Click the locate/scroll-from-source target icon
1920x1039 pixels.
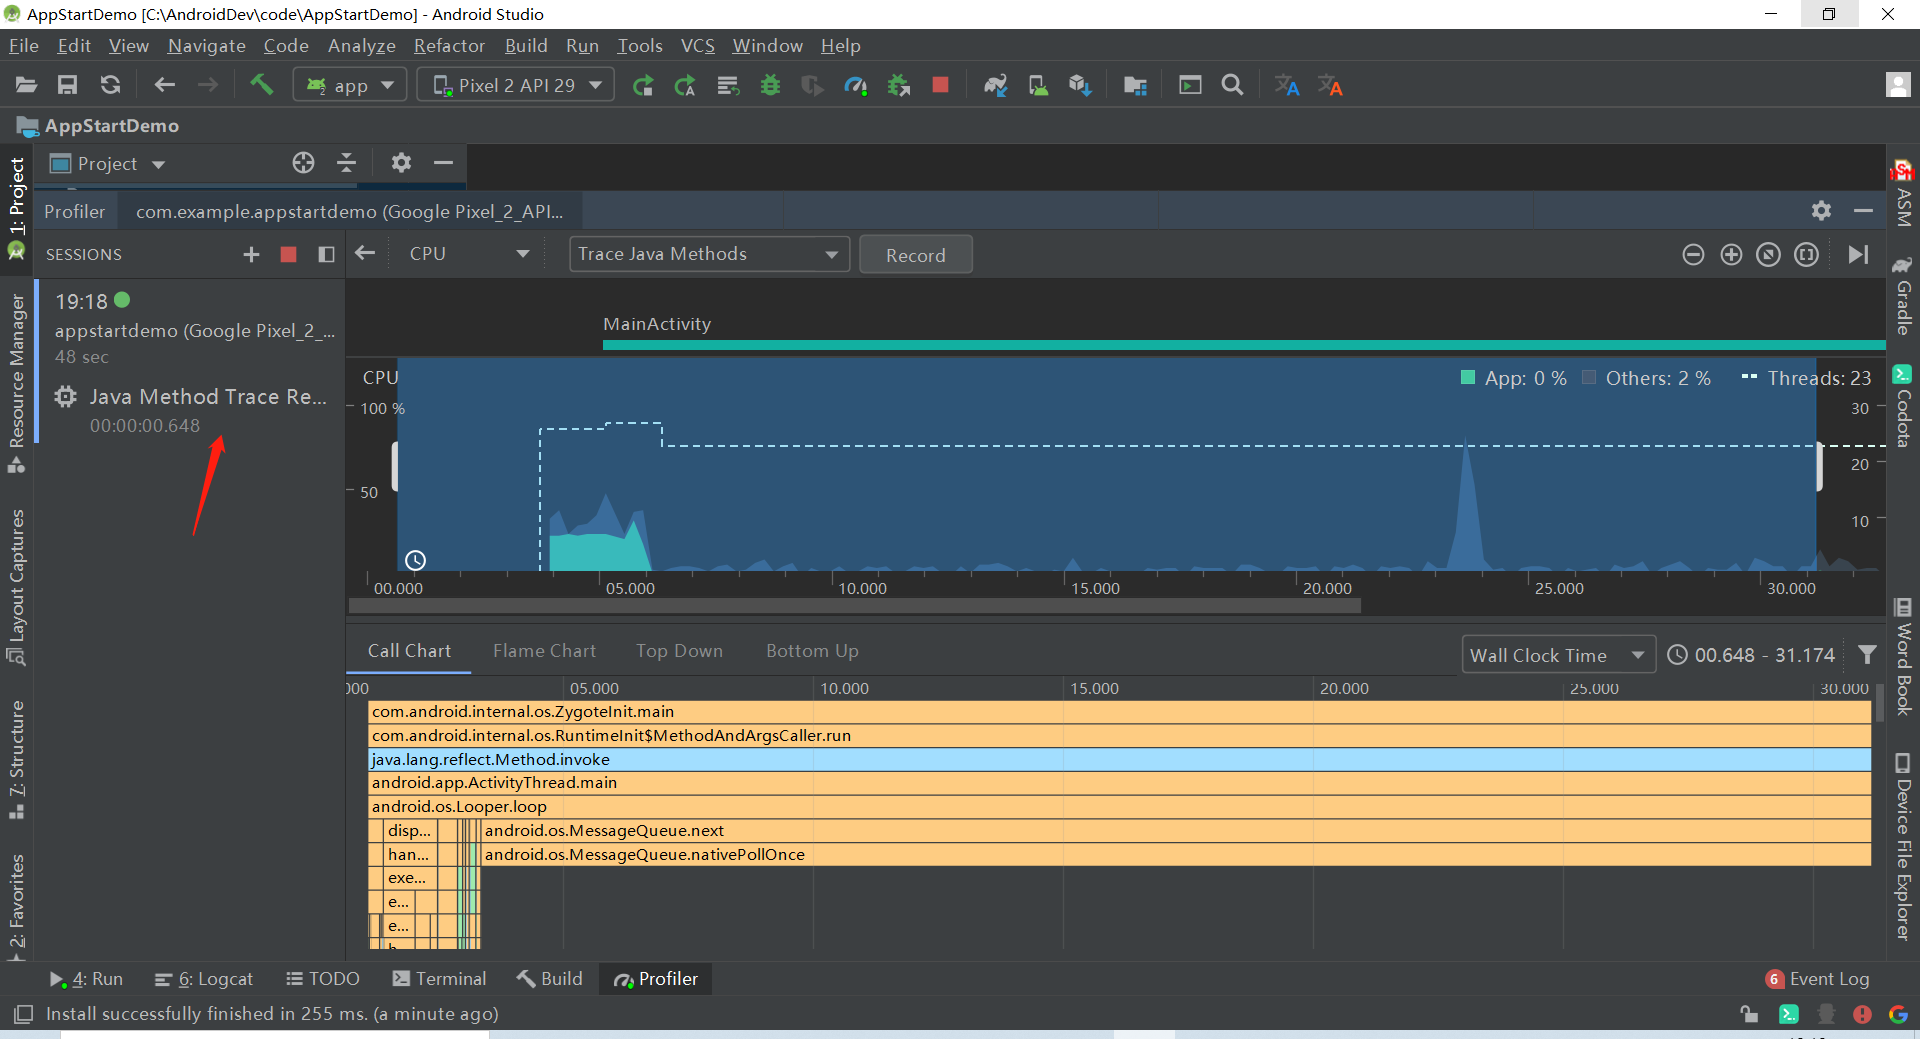(x=303, y=163)
